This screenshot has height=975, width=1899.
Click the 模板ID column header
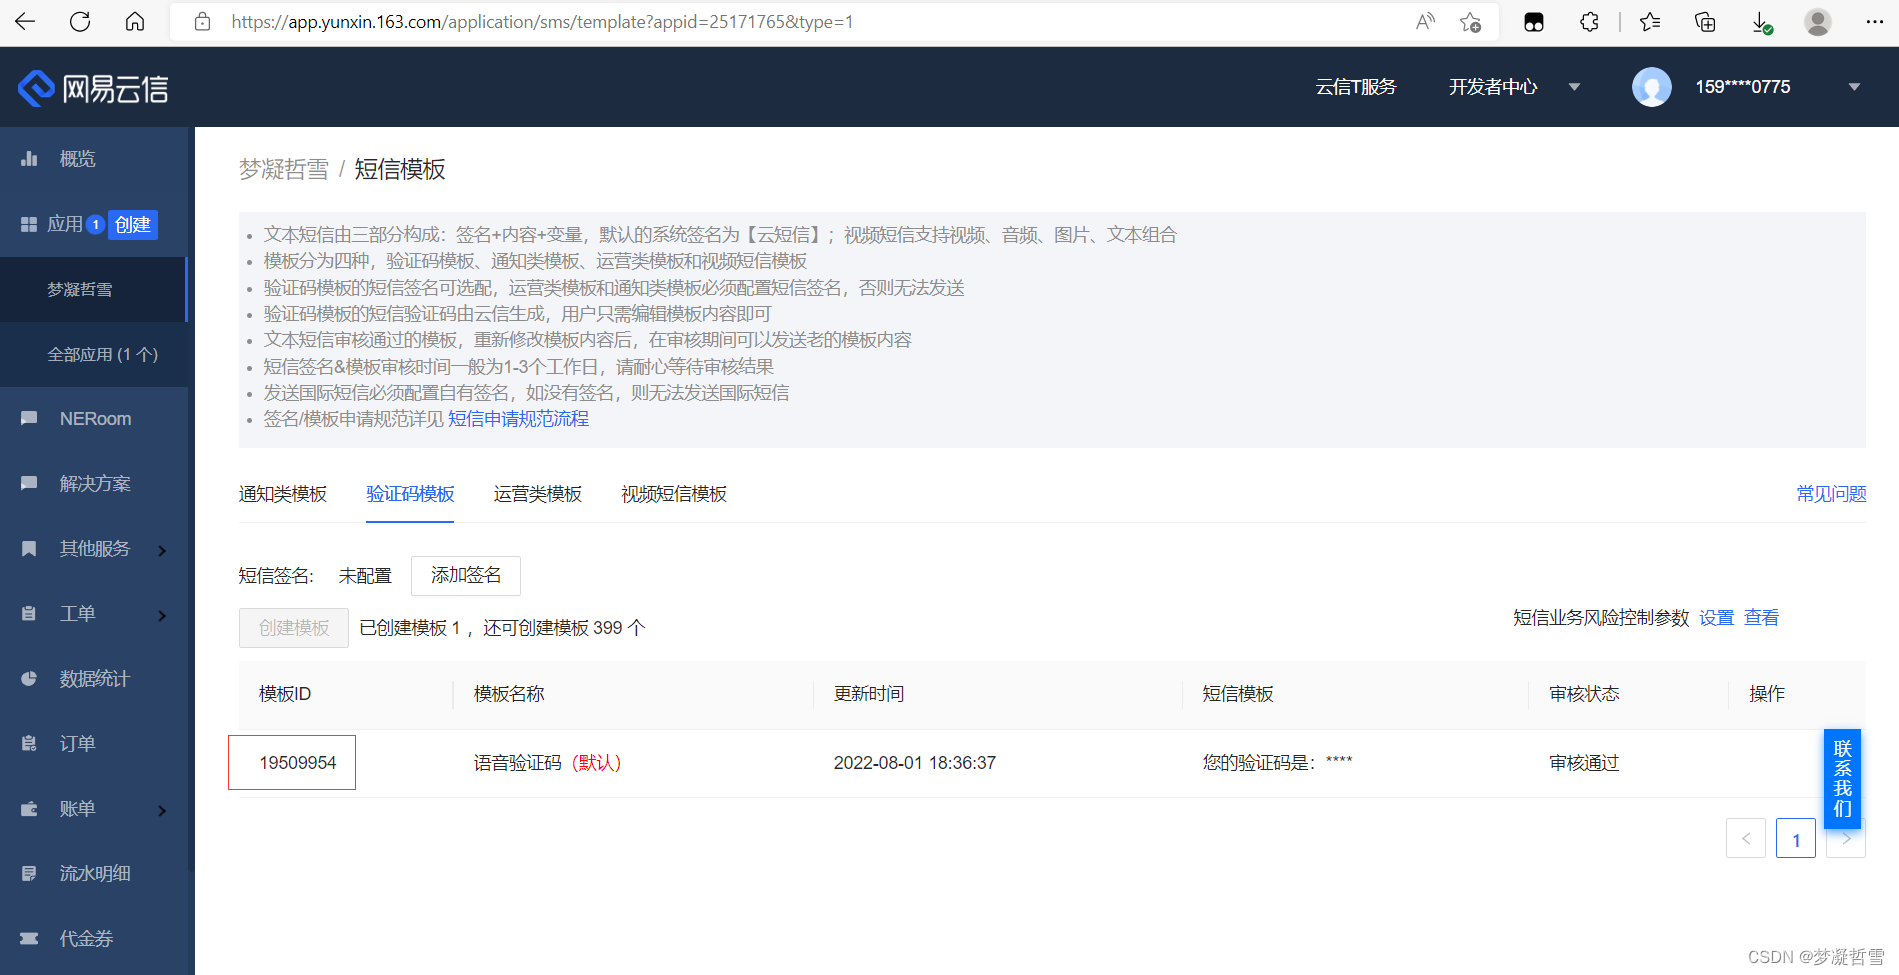tap(285, 694)
